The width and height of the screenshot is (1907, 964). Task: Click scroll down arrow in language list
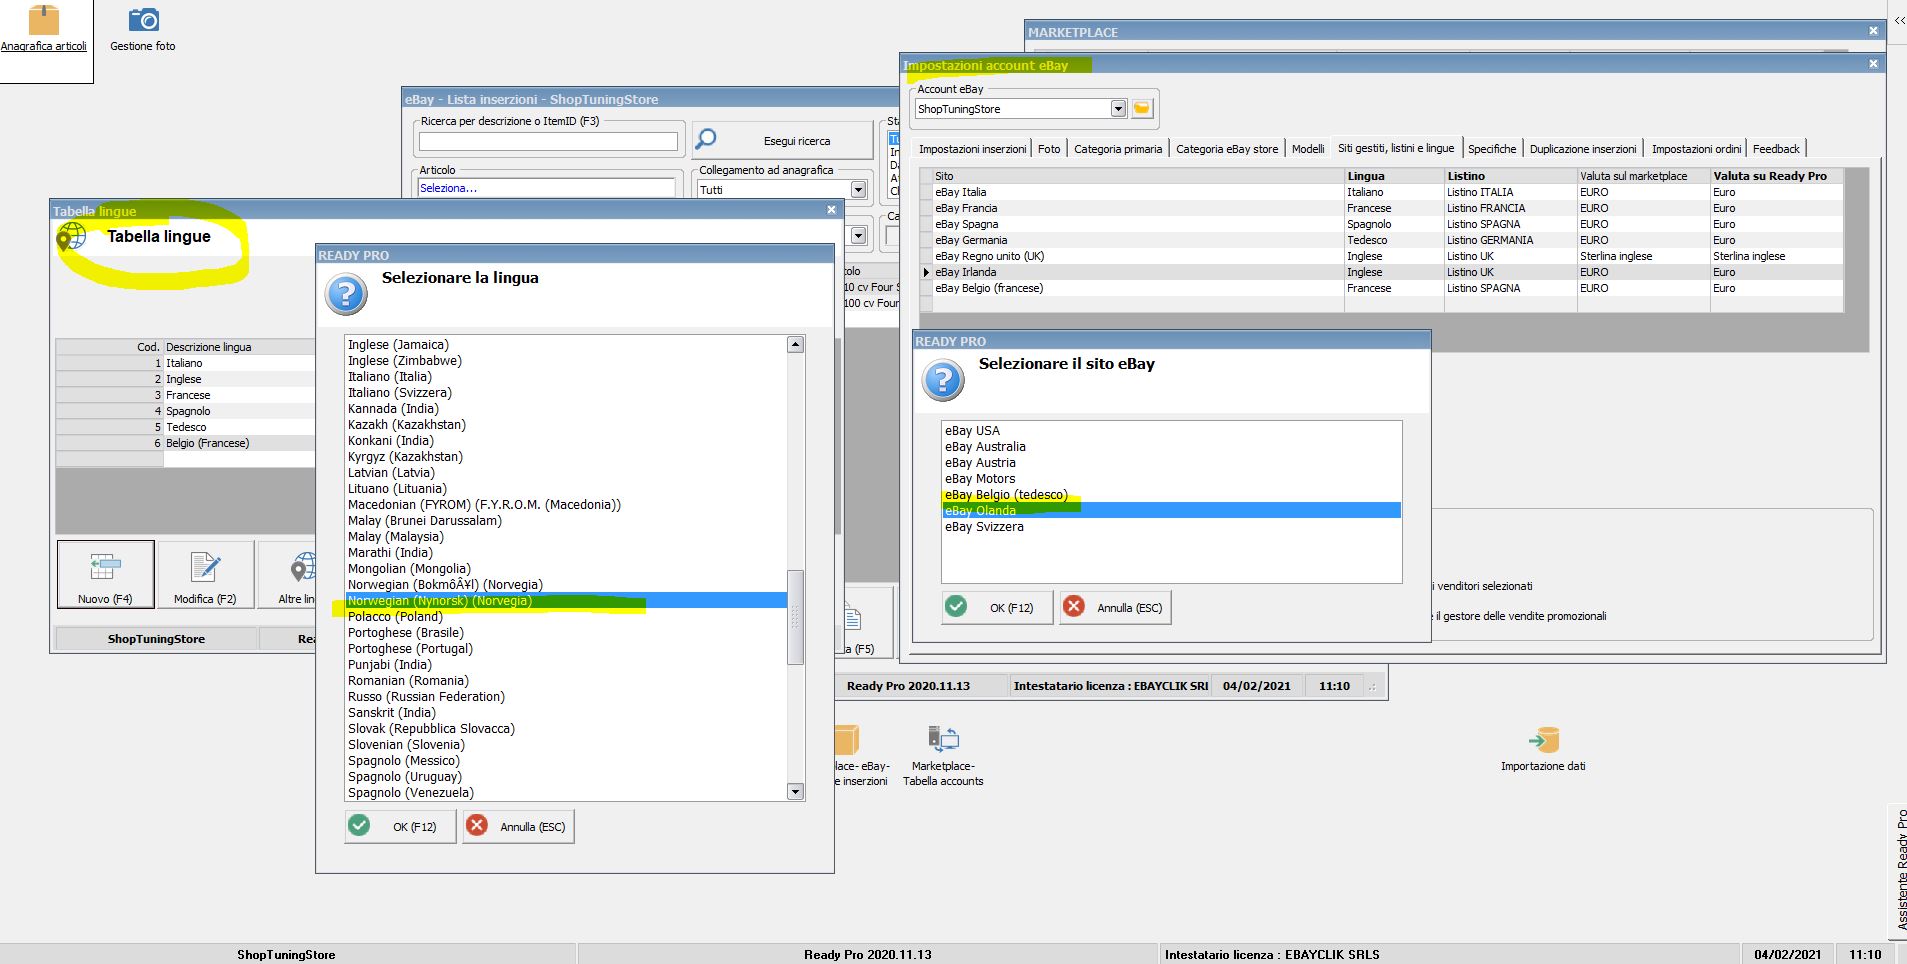[x=795, y=792]
